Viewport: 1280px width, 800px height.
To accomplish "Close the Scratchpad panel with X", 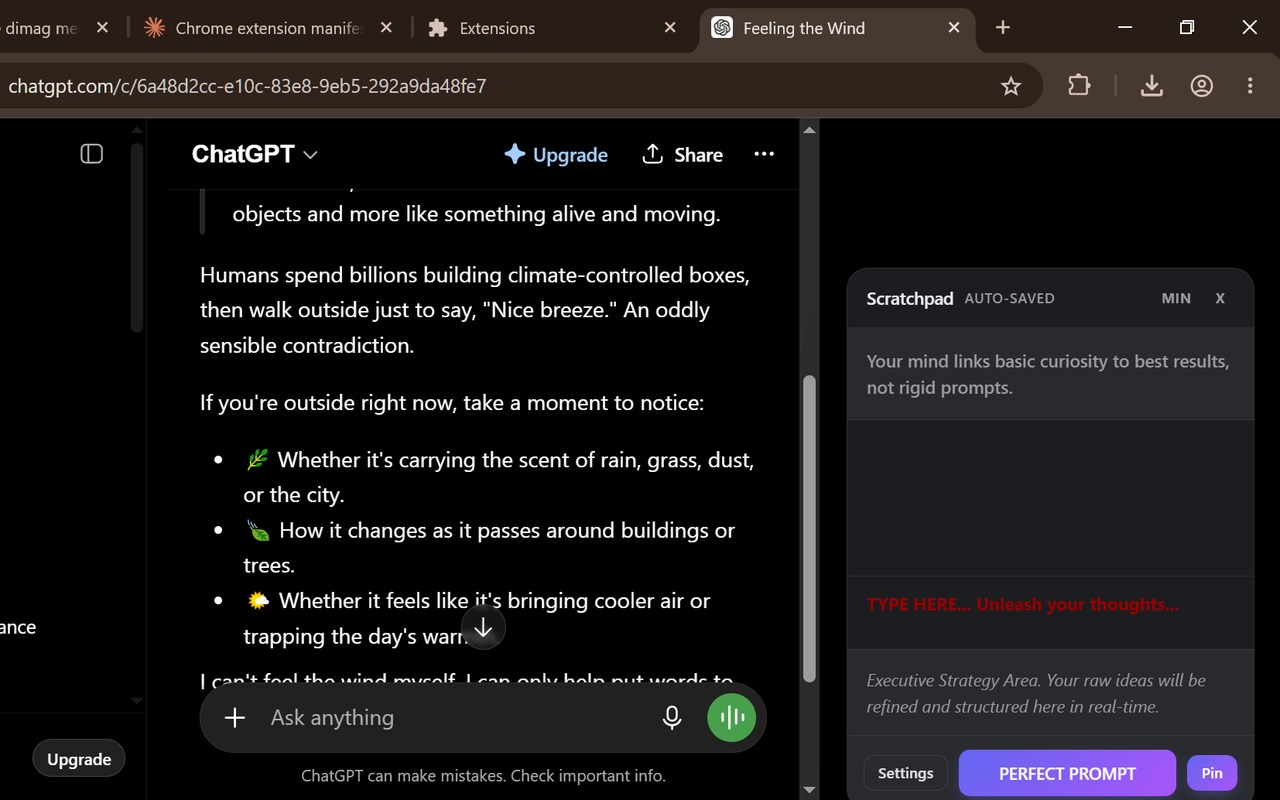I will [x=1220, y=298].
